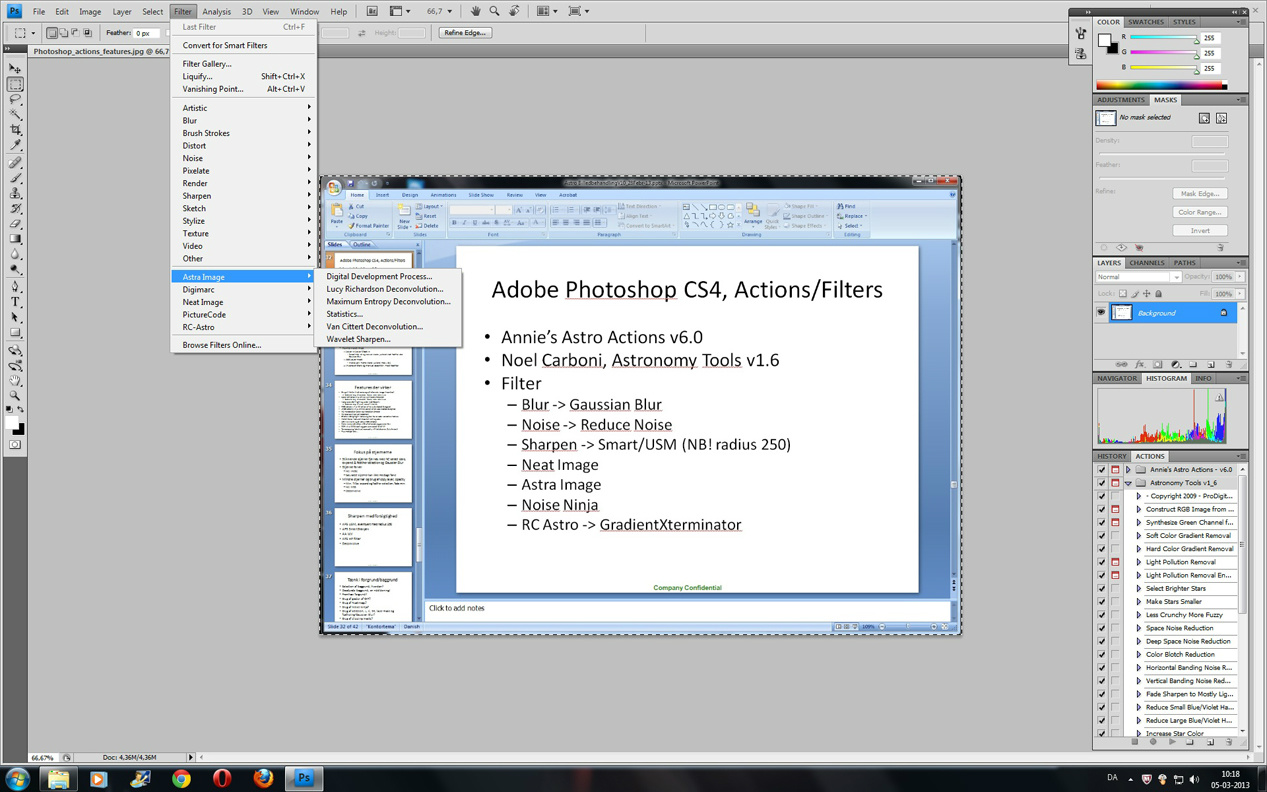The image size is (1267, 792).
Task: Select the Blur tool
Action: [15, 255]
